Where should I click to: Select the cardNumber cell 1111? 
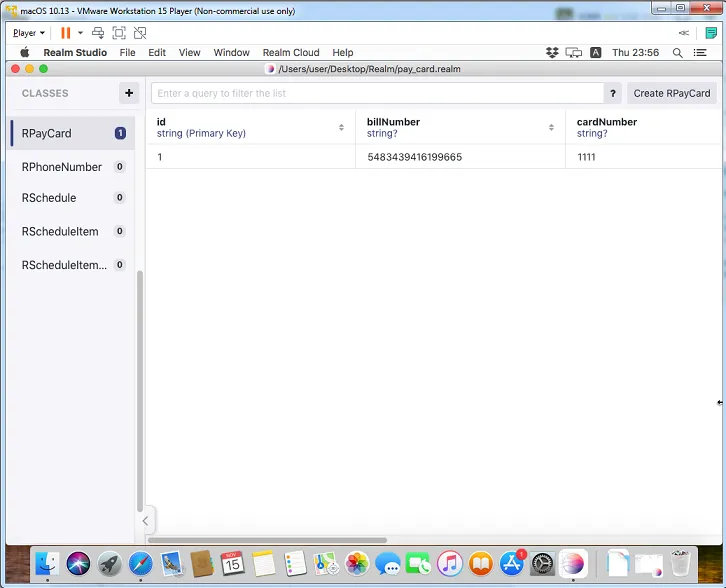click(644, 157)
